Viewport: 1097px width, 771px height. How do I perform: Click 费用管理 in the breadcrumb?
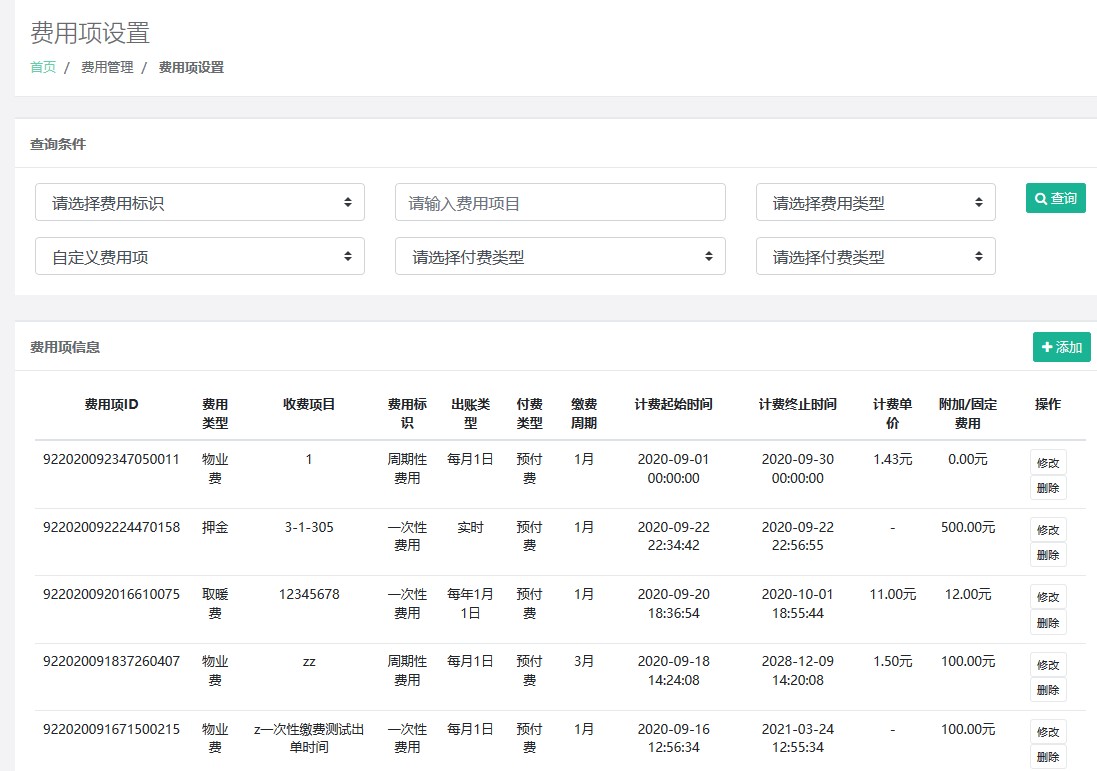click(x=107, y=68)
